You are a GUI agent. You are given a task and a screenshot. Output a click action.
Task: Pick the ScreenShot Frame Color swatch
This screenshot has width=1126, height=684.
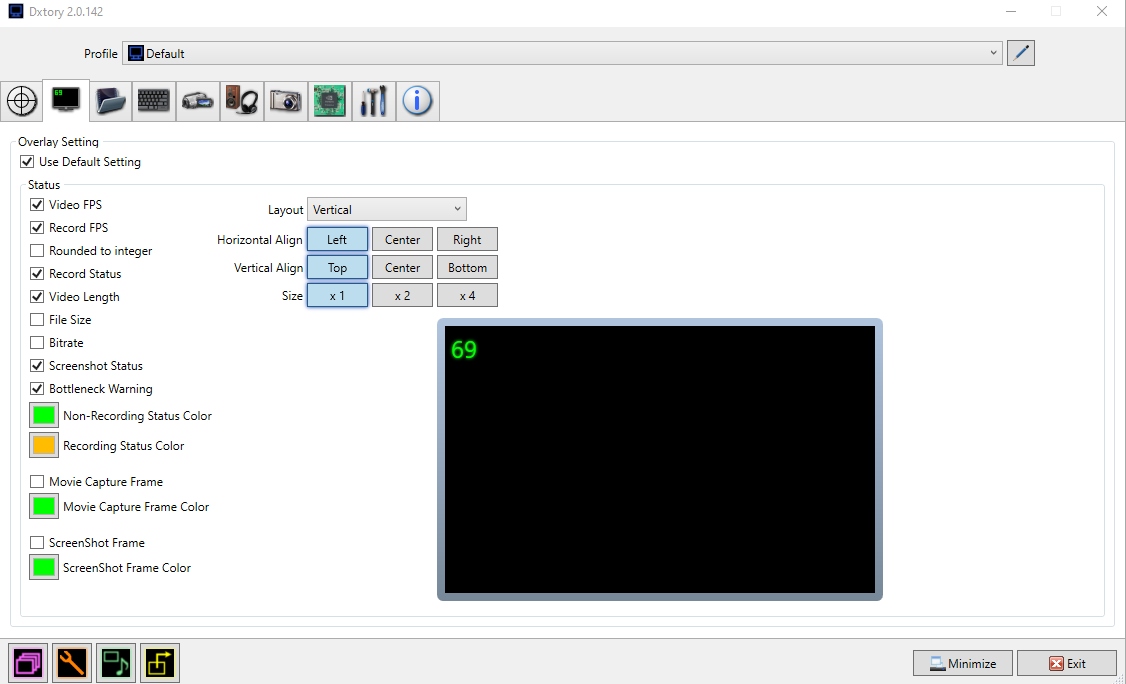click(44, 568)
